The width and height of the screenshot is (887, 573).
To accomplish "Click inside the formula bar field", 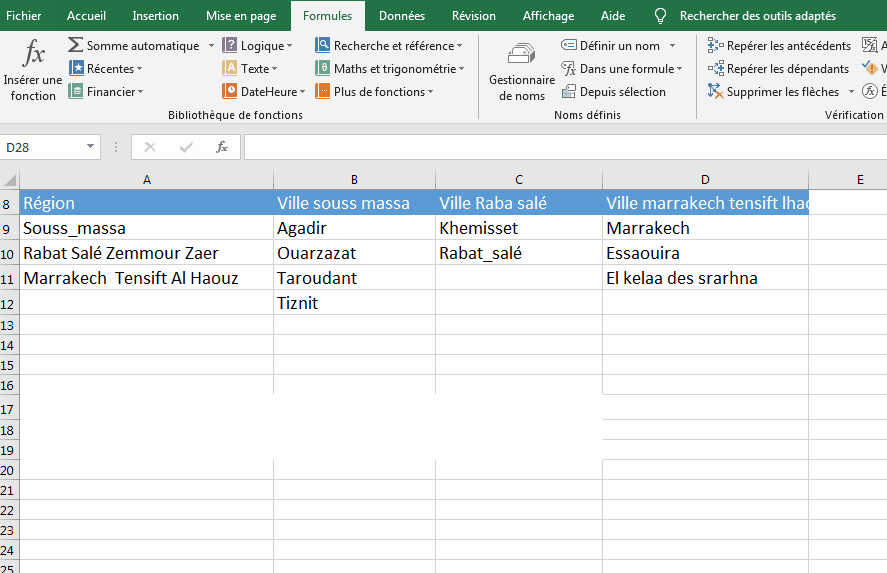I will click(566, 148).
